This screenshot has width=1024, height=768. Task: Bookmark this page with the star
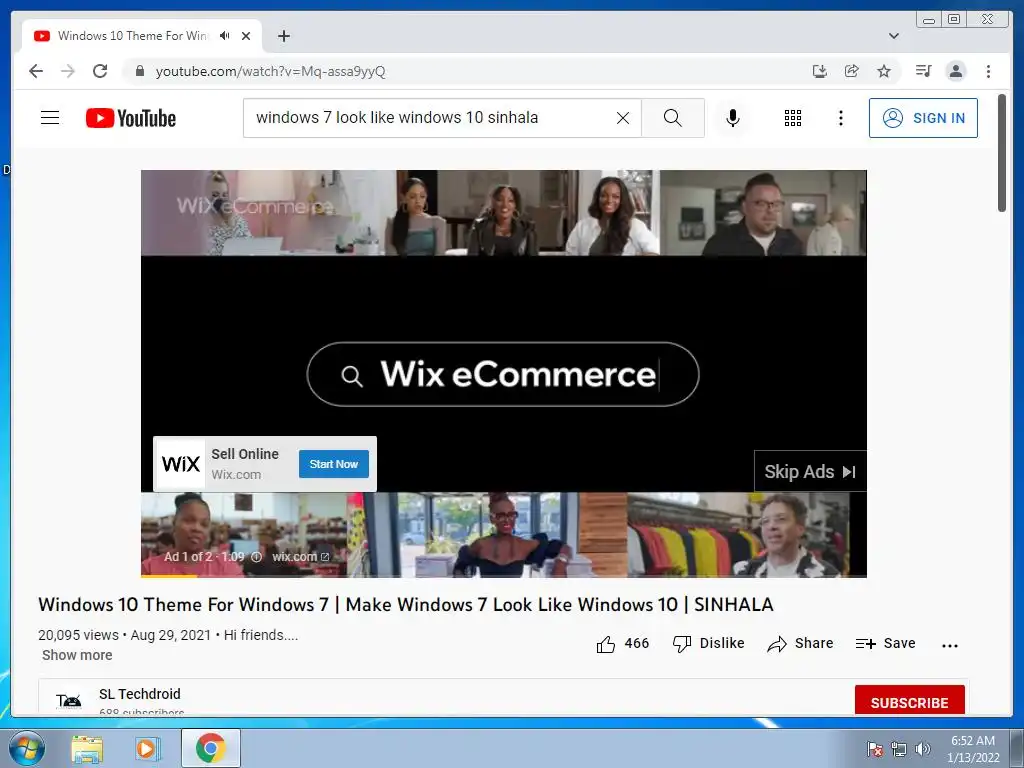[884, 71]
